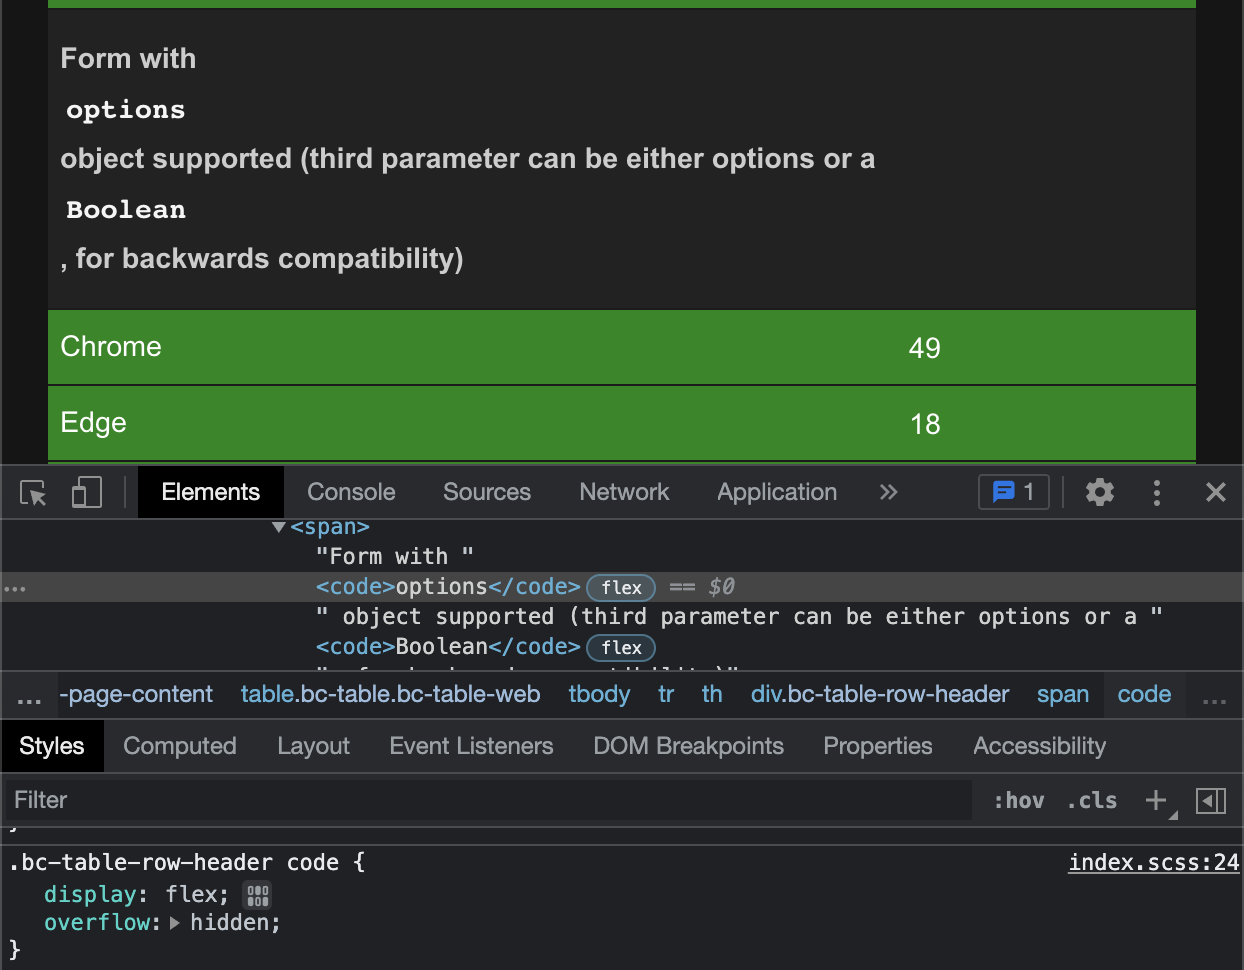The image size is (1244, 970).
Task: Open the Sources tab
Action: [x=487, y=492]
